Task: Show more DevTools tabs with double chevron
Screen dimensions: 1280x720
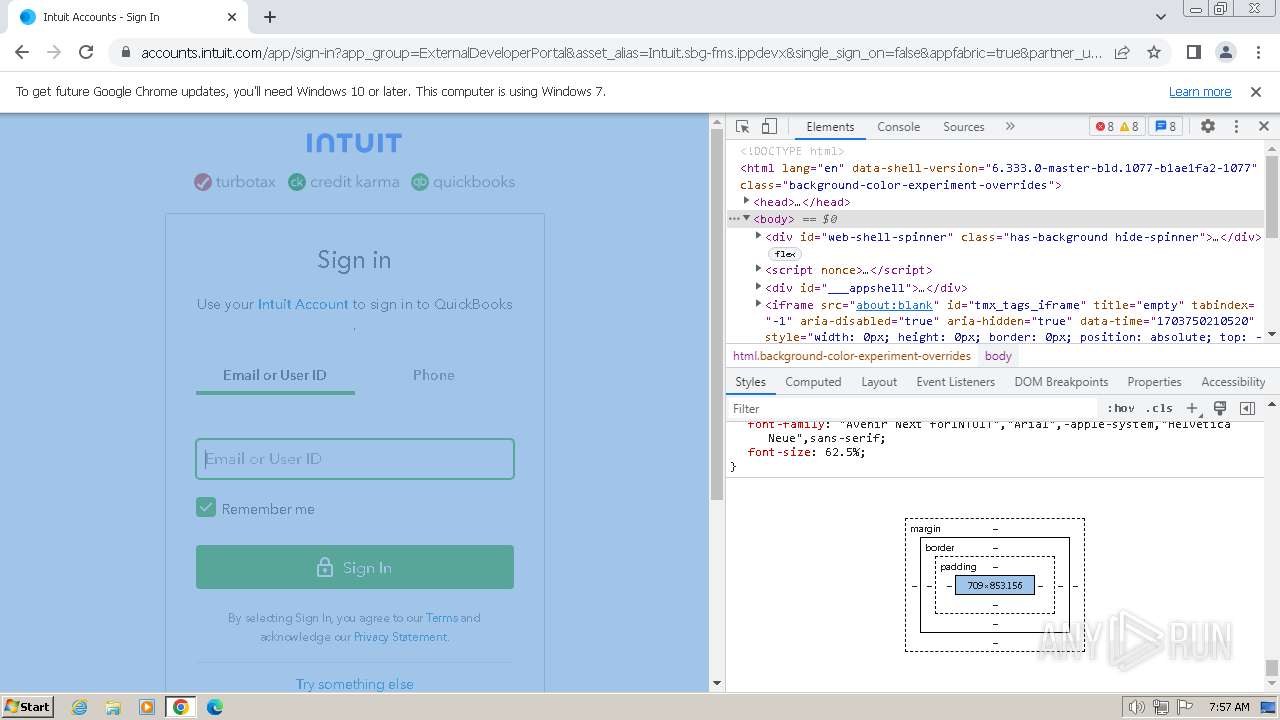Action: click(x=1010, y=127)
